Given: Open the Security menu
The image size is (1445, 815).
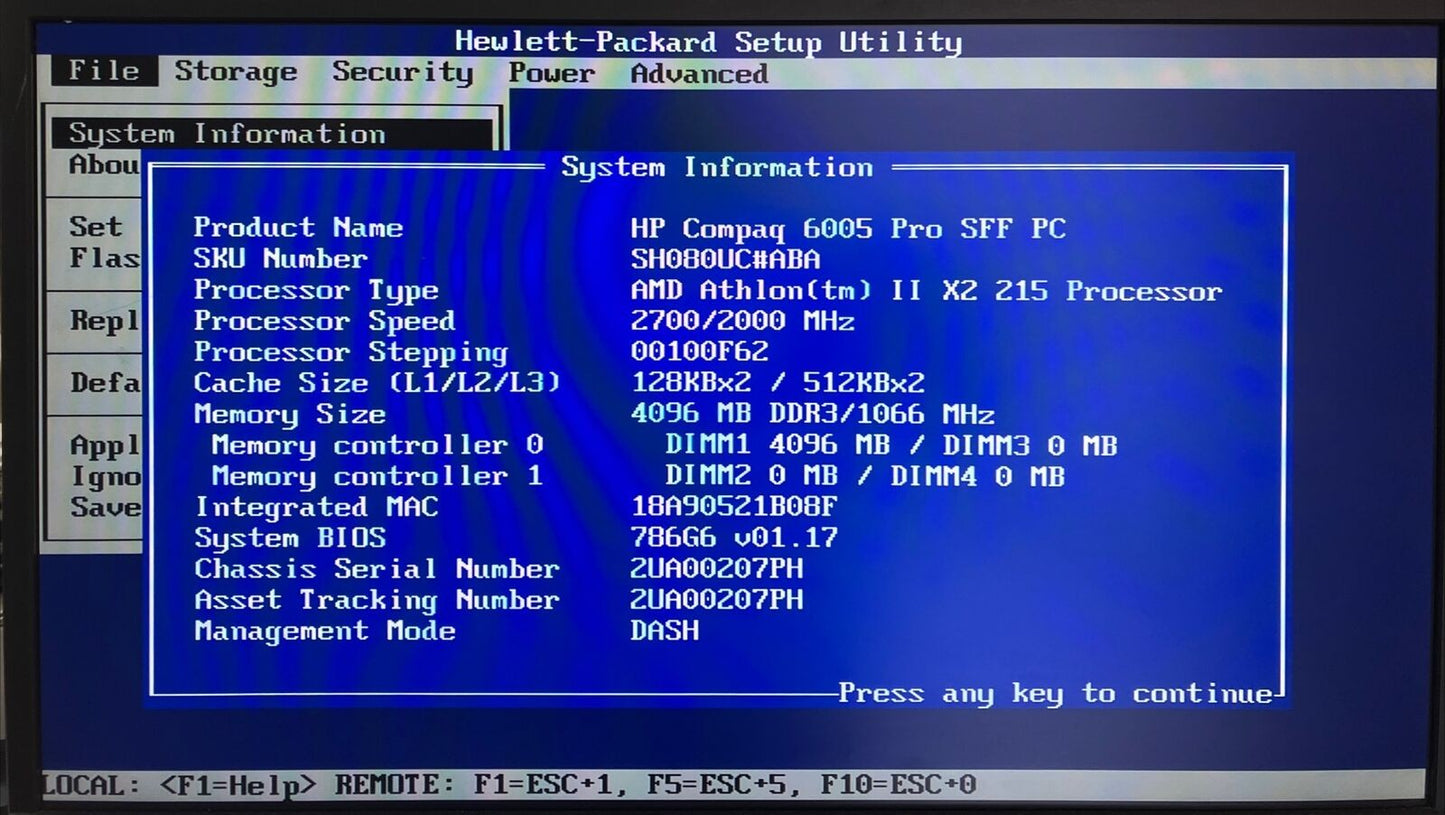Looking at the screenshot, I should click(x=402, y=73).
